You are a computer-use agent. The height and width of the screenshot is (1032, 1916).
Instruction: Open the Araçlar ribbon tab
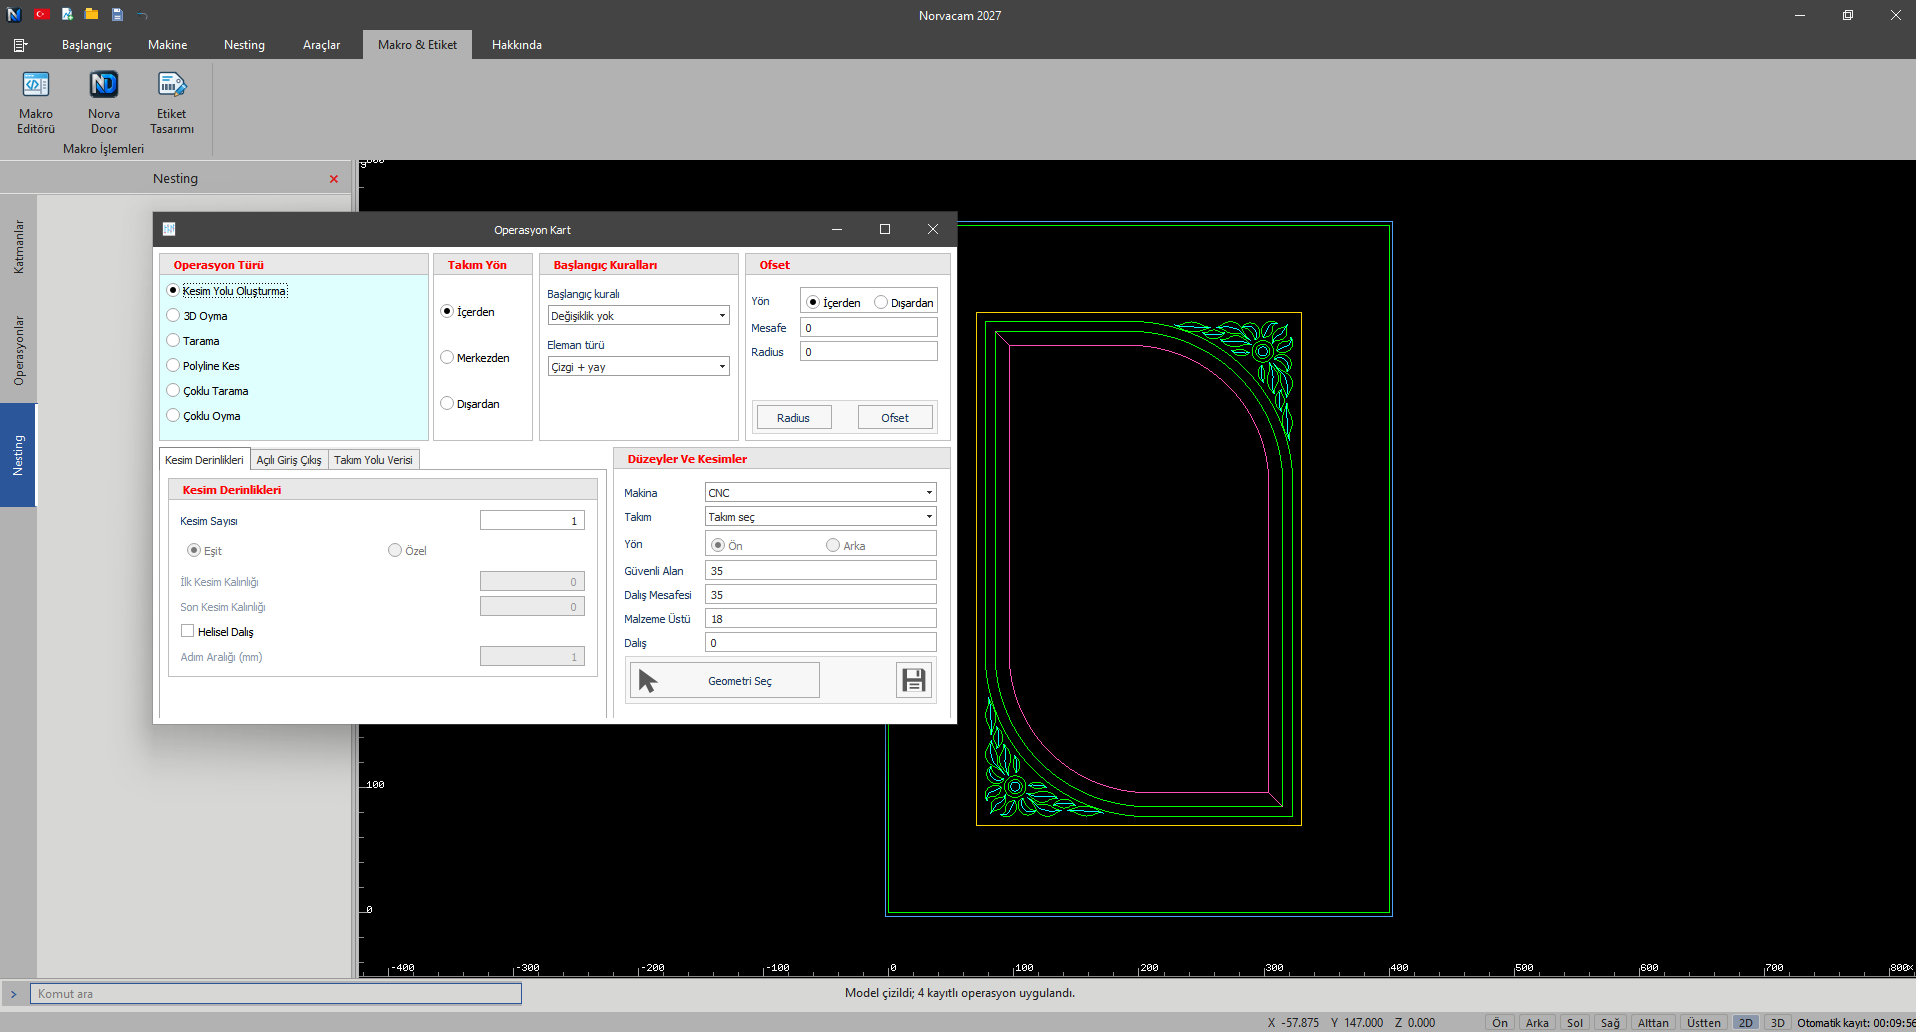tap(321, 45)
